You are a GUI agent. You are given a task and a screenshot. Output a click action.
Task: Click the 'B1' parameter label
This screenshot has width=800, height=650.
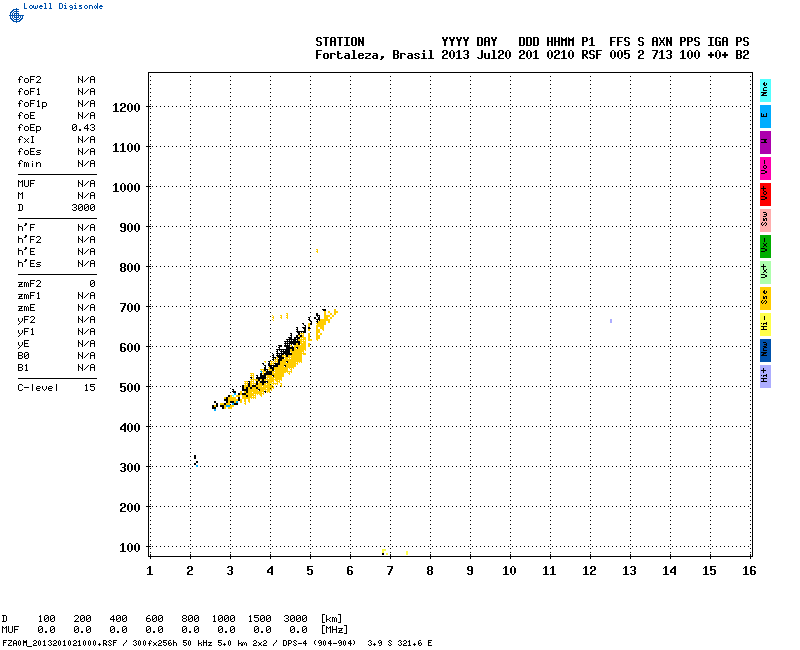[x=23, y=368]
